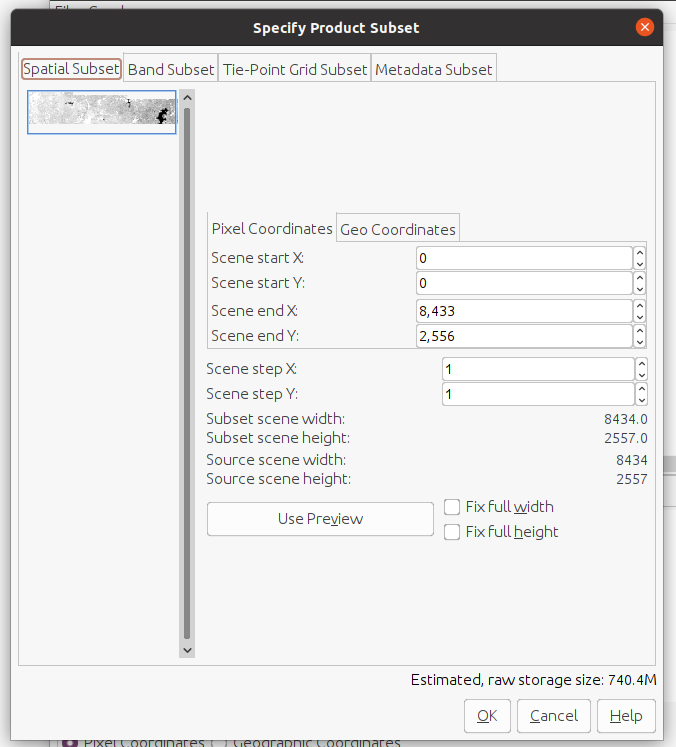Click the scrollbar down arrow in preview pane
This screenshot has height=747, width=676.
186,649
